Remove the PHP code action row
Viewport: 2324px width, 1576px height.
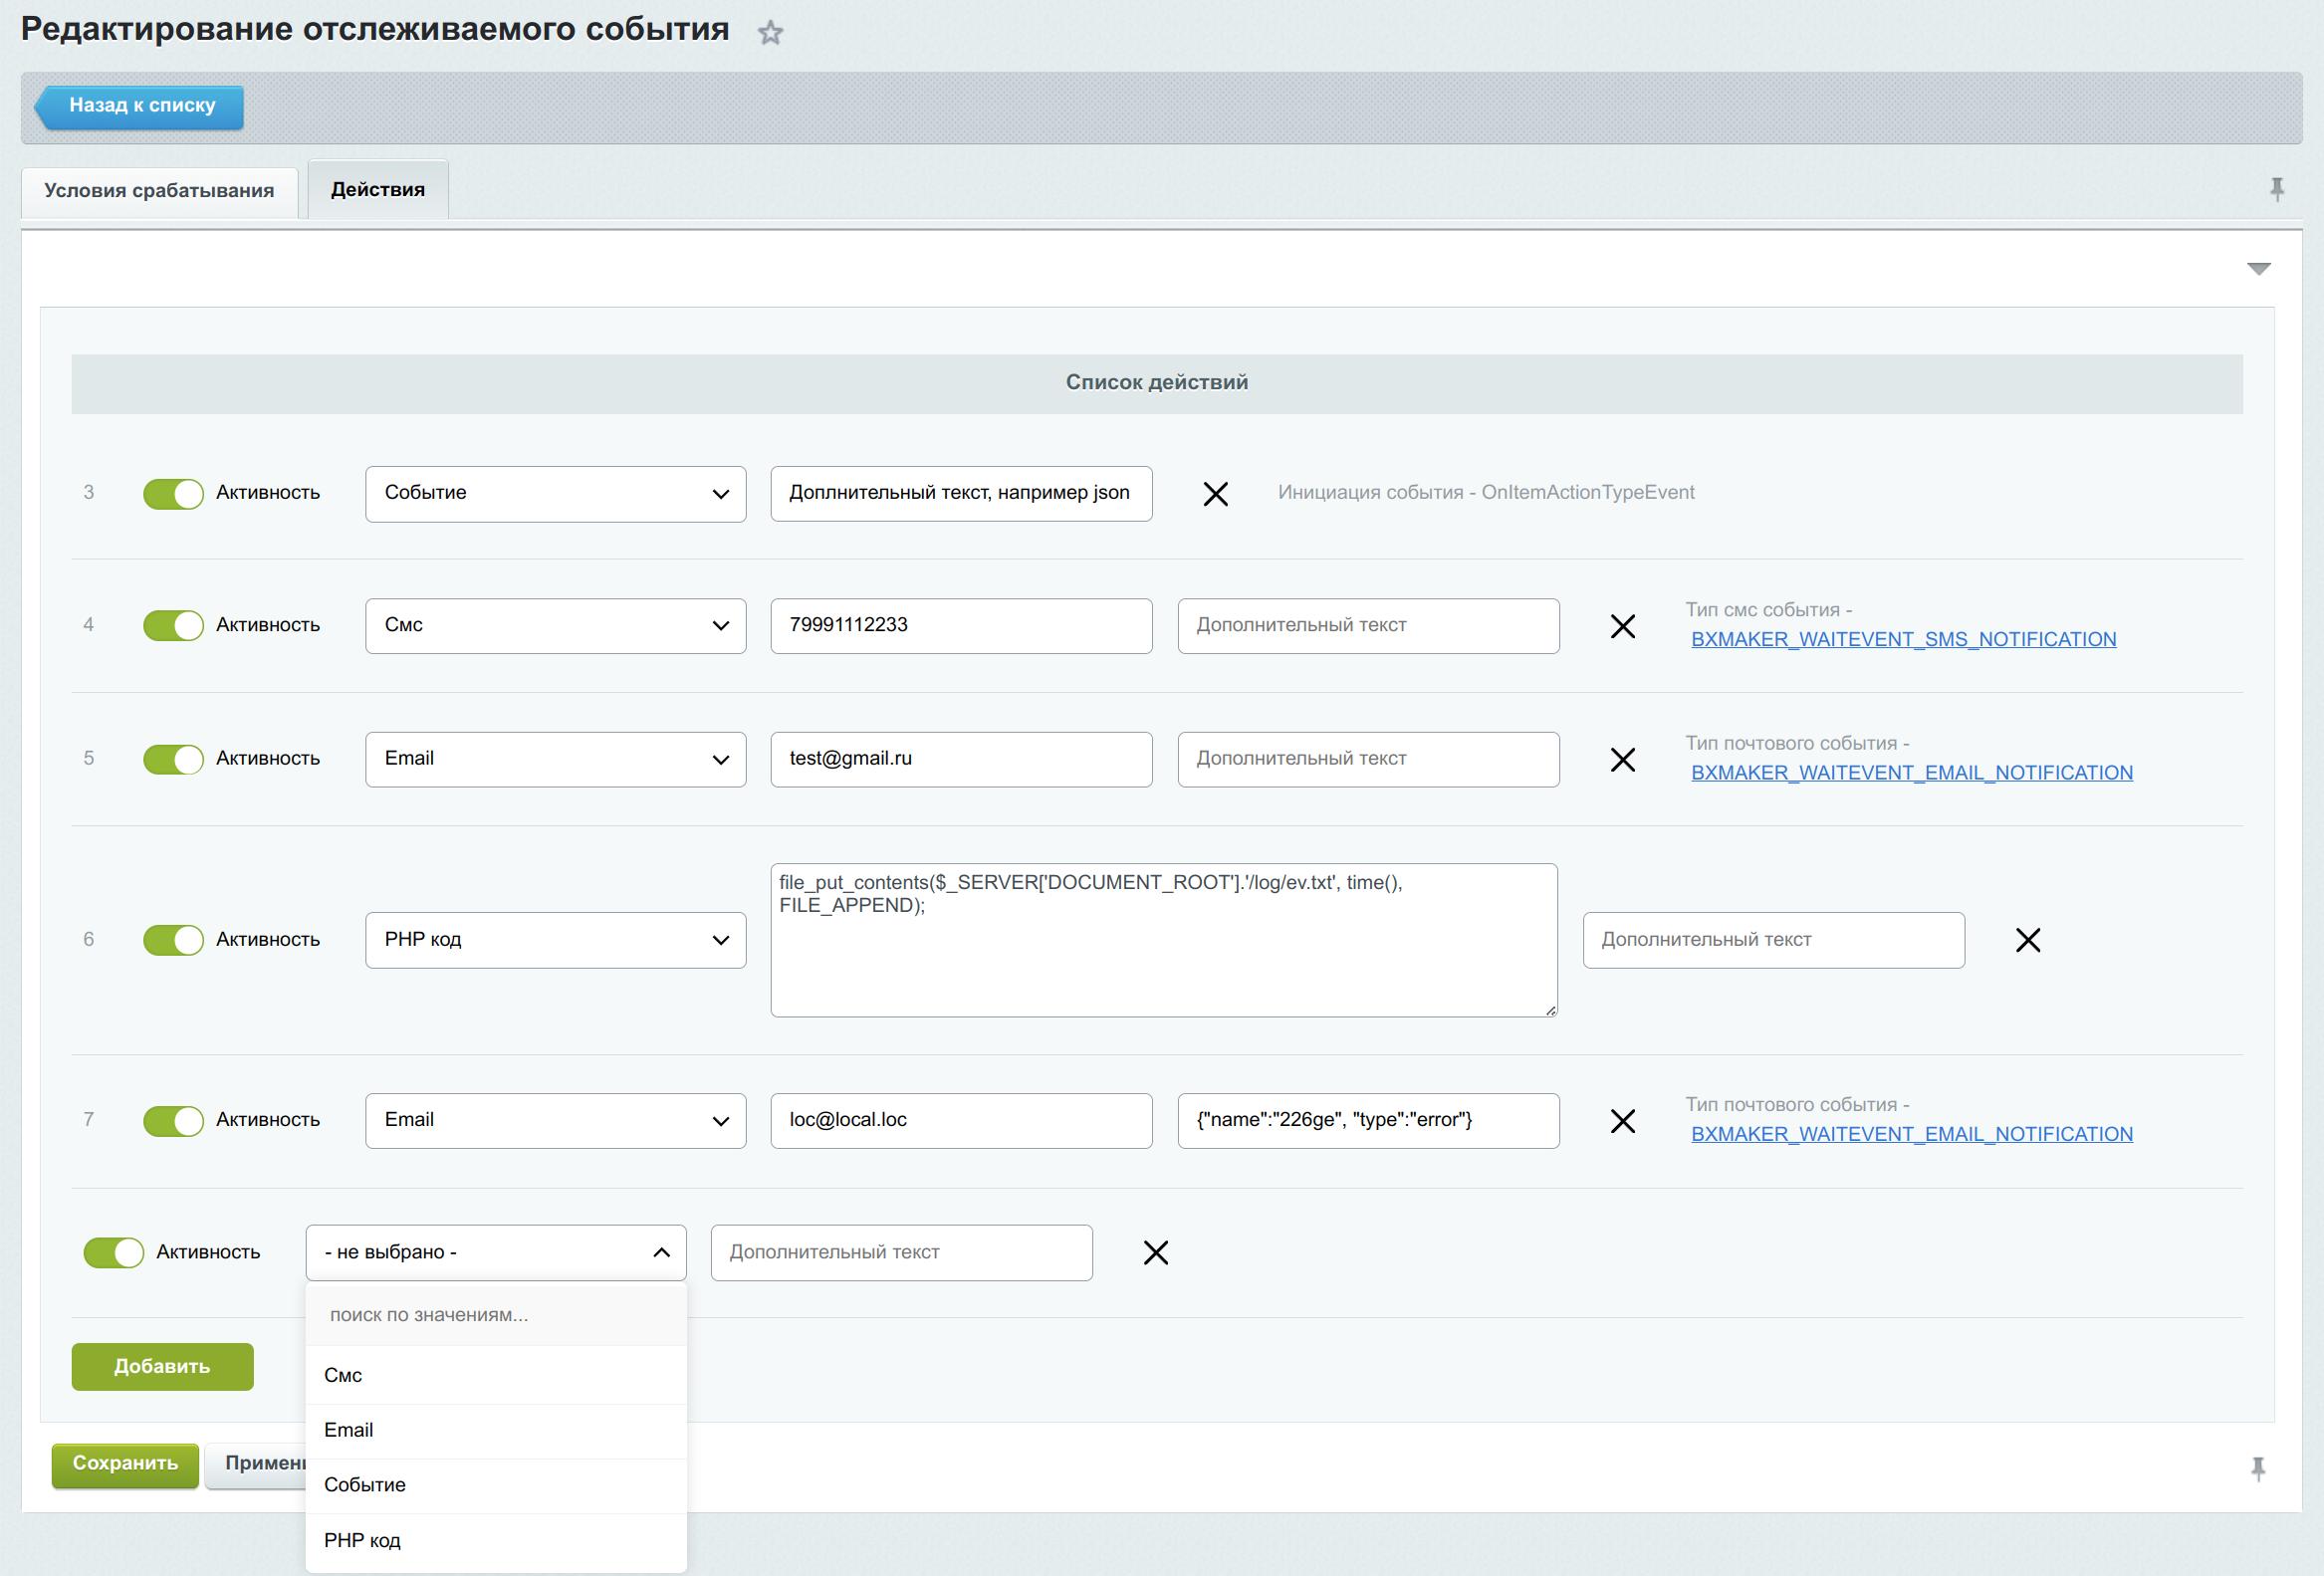click(2027, 940)
